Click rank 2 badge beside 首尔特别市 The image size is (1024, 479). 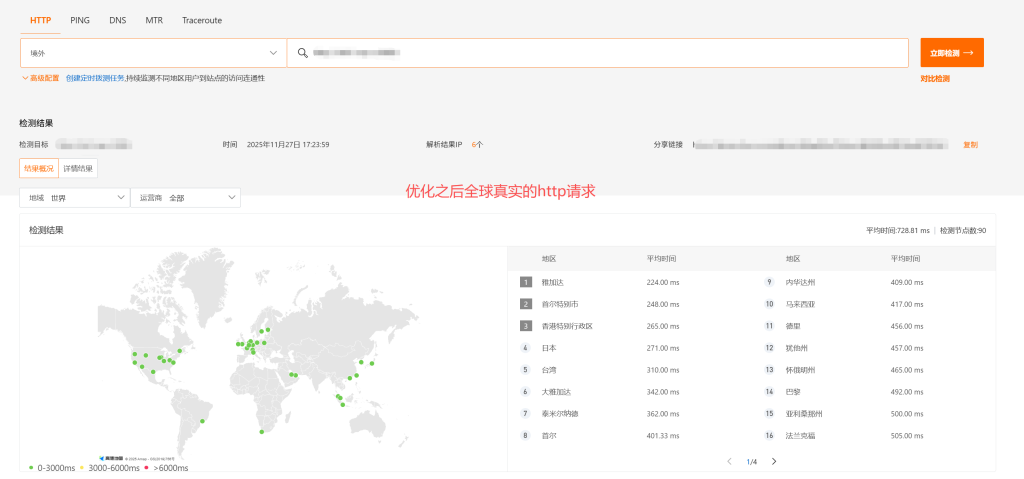click(526, 304)
